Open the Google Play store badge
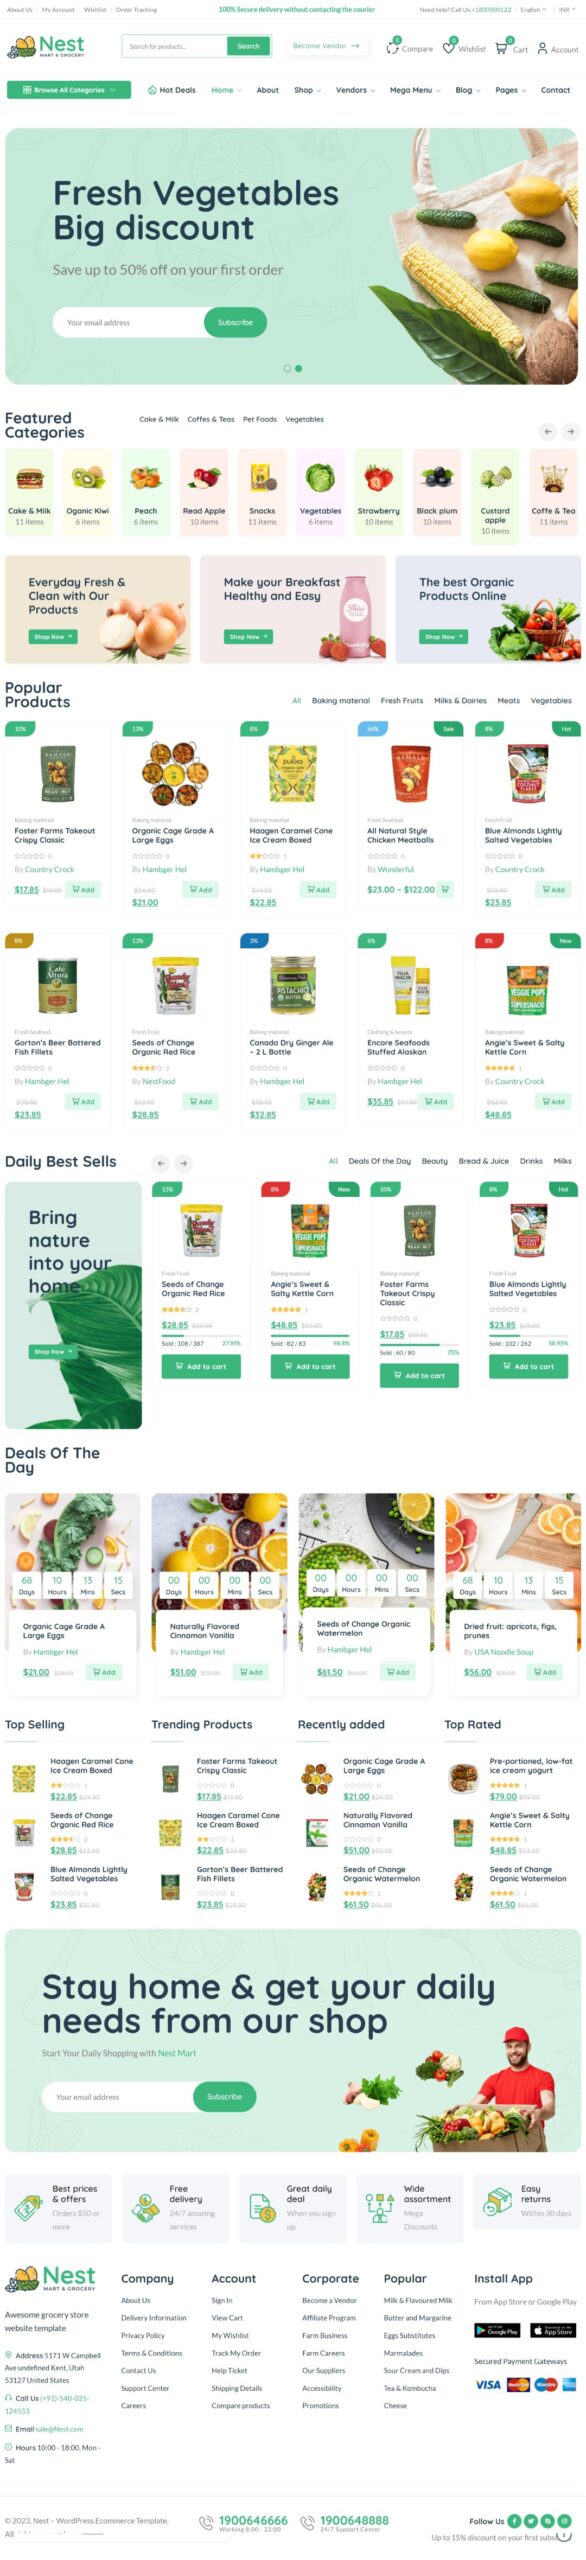 coord(497,2329)
